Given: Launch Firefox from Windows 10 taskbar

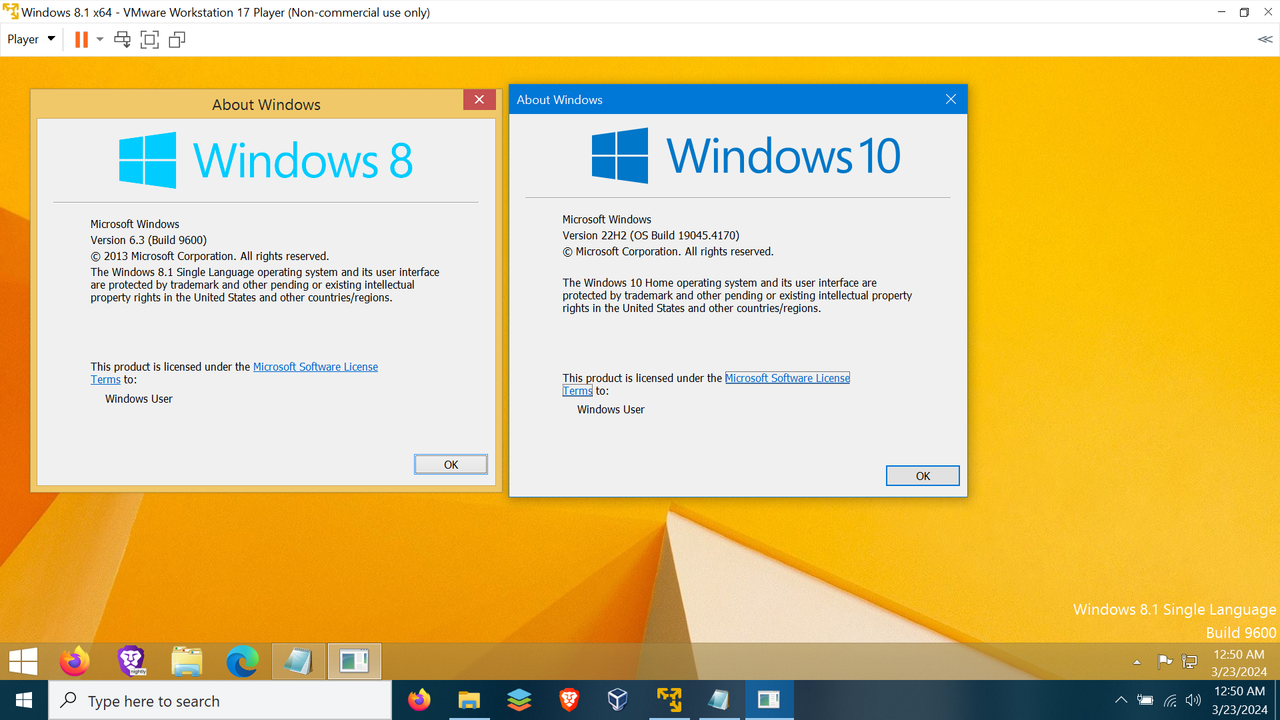Looking at the screenshot, I should point(420,700).
